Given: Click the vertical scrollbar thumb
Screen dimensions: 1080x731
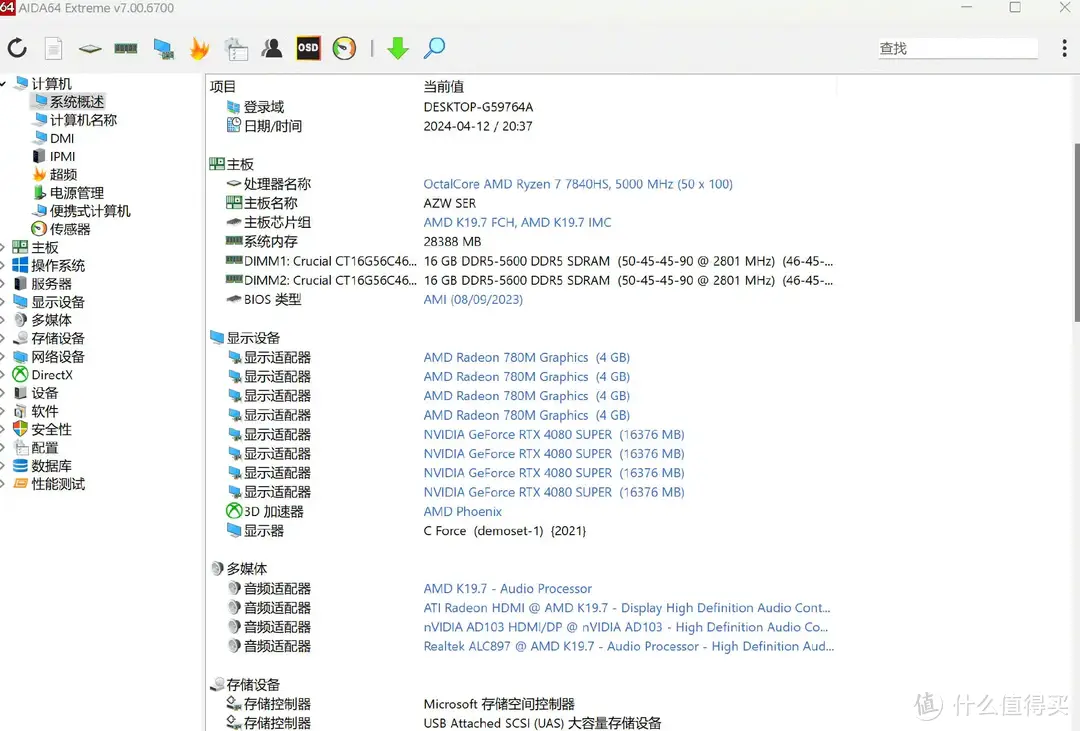Looking at the screenshot, I should tap(1077, 231).
